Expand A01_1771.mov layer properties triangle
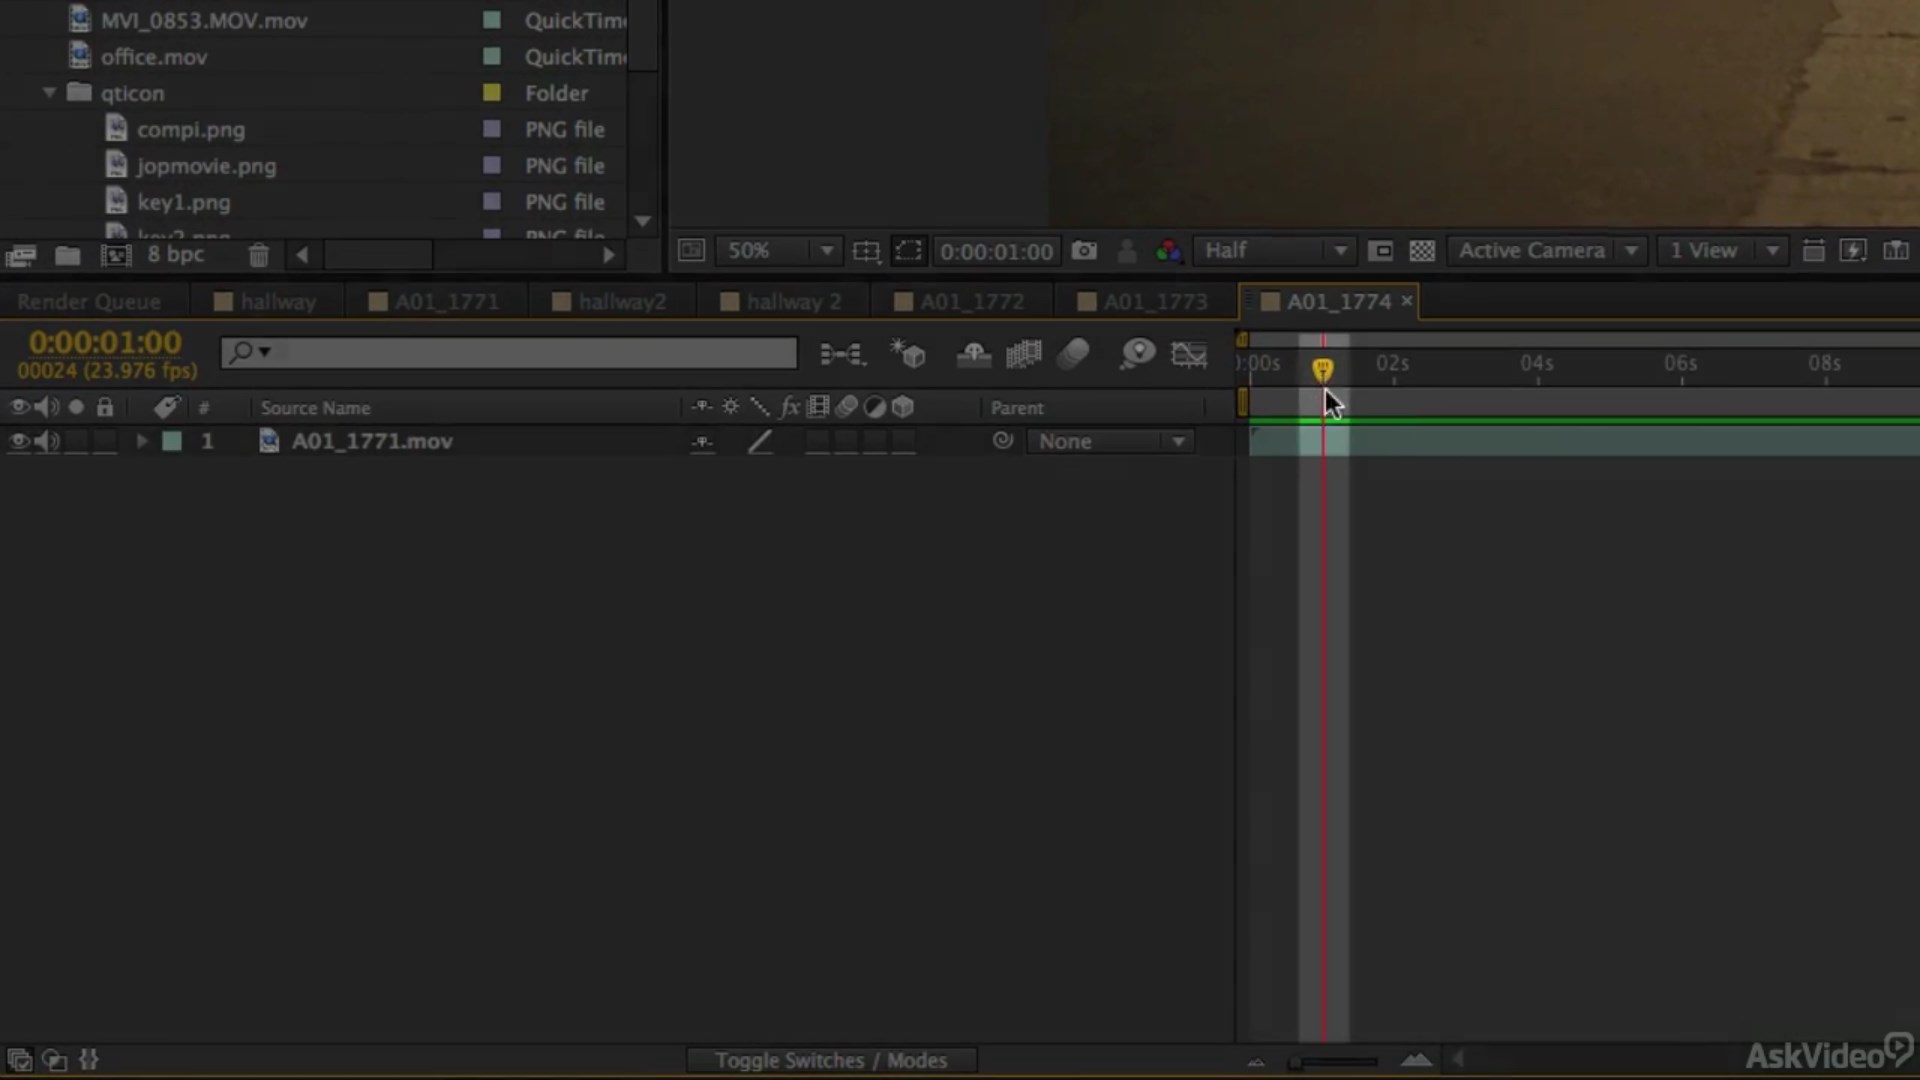Viewport: 1920px width, 1080px height. [142, 441]
